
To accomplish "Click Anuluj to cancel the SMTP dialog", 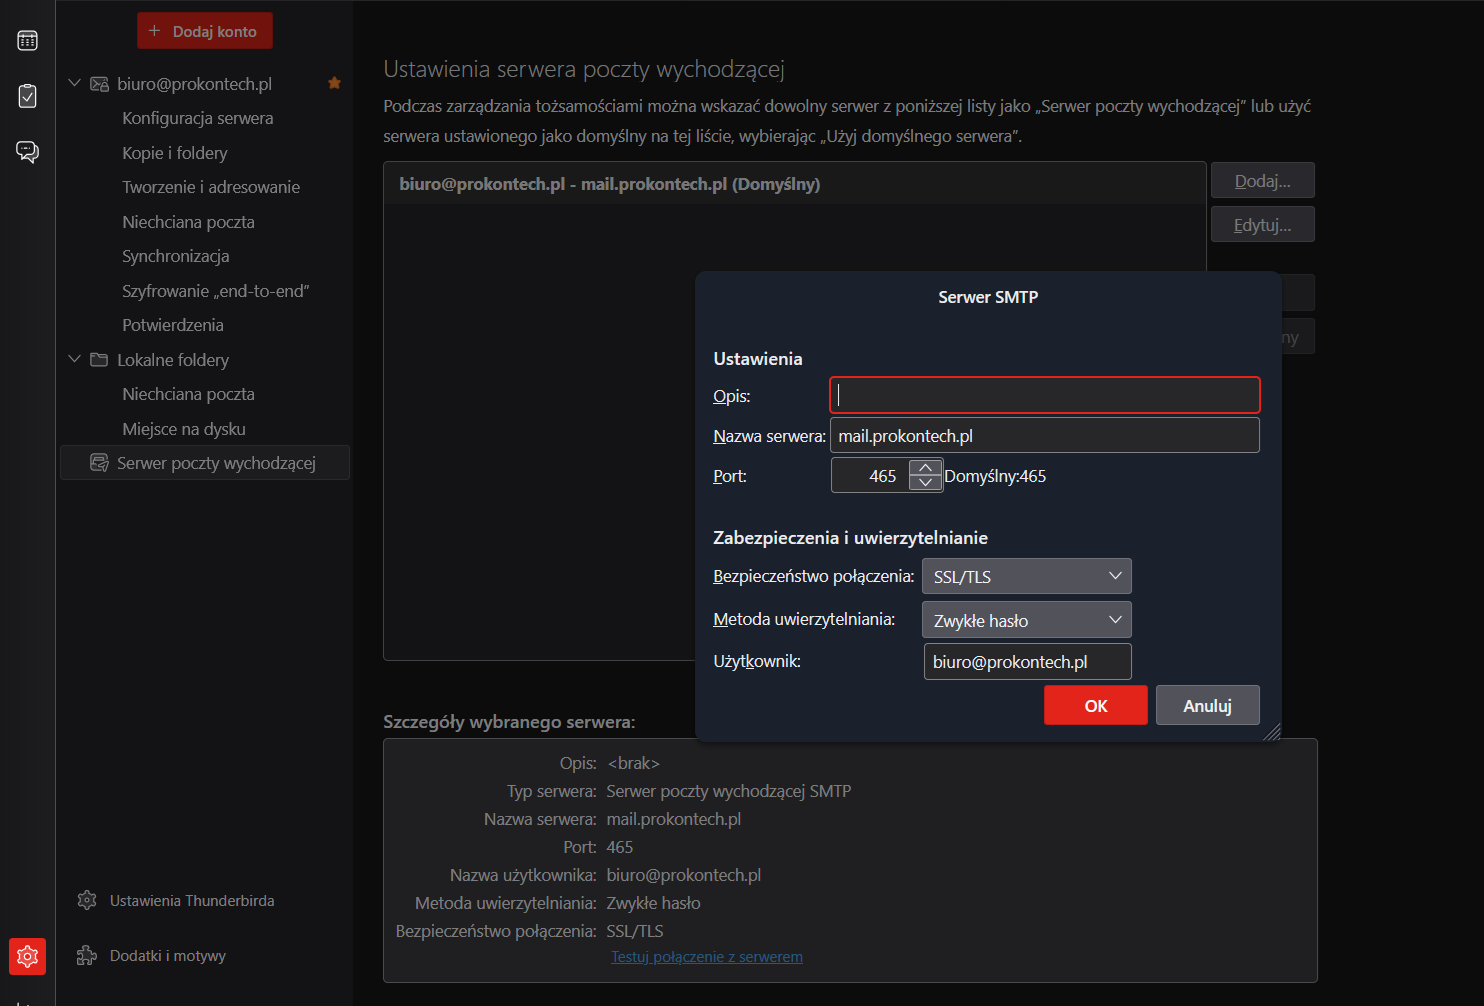I will pyautogui.click(x=1207, y=705).
